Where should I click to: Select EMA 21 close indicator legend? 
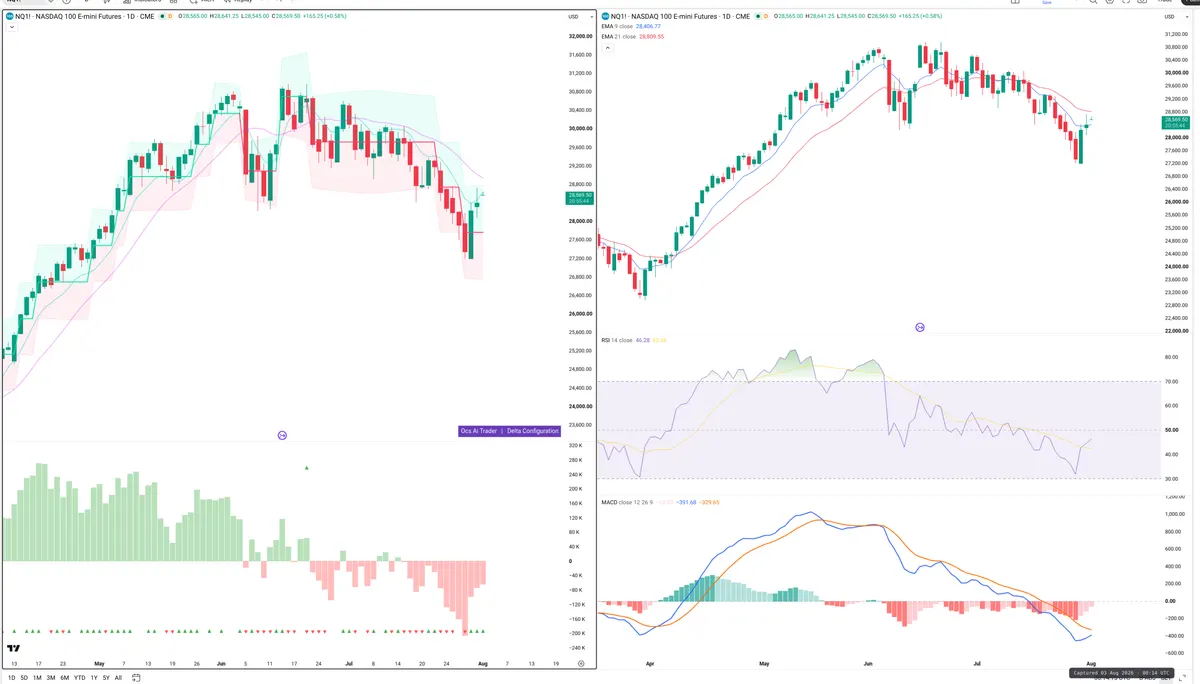pos(618,36)
